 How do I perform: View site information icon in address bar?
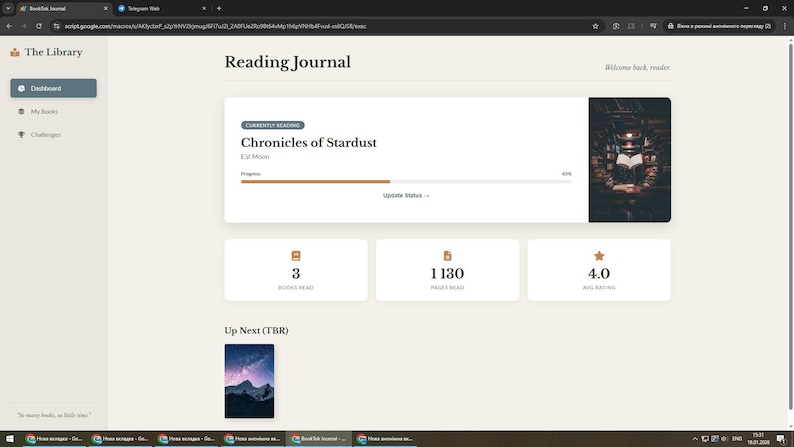[x=57, y=26]
